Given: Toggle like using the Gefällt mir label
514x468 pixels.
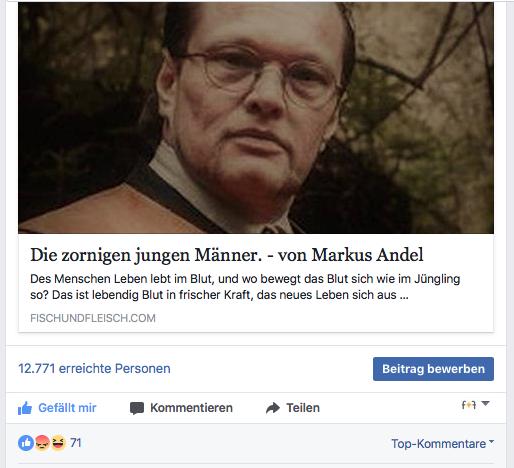Looking at the screenshot, I should [67, 408].
